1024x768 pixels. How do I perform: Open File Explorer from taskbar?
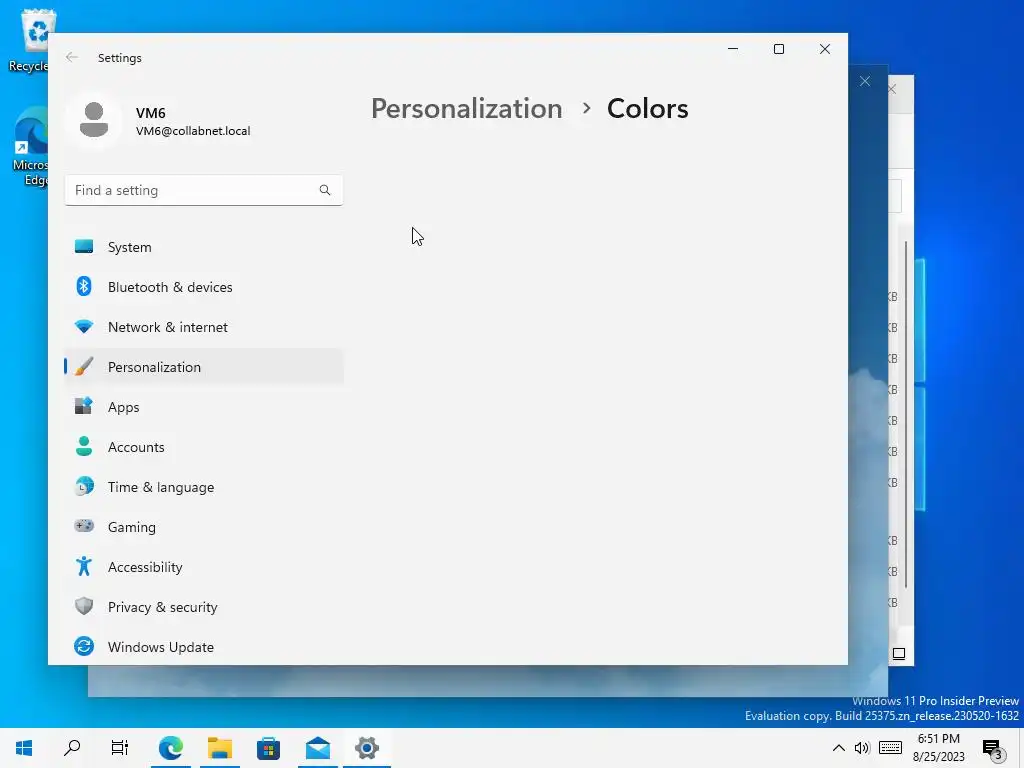(x=220, y=748)
